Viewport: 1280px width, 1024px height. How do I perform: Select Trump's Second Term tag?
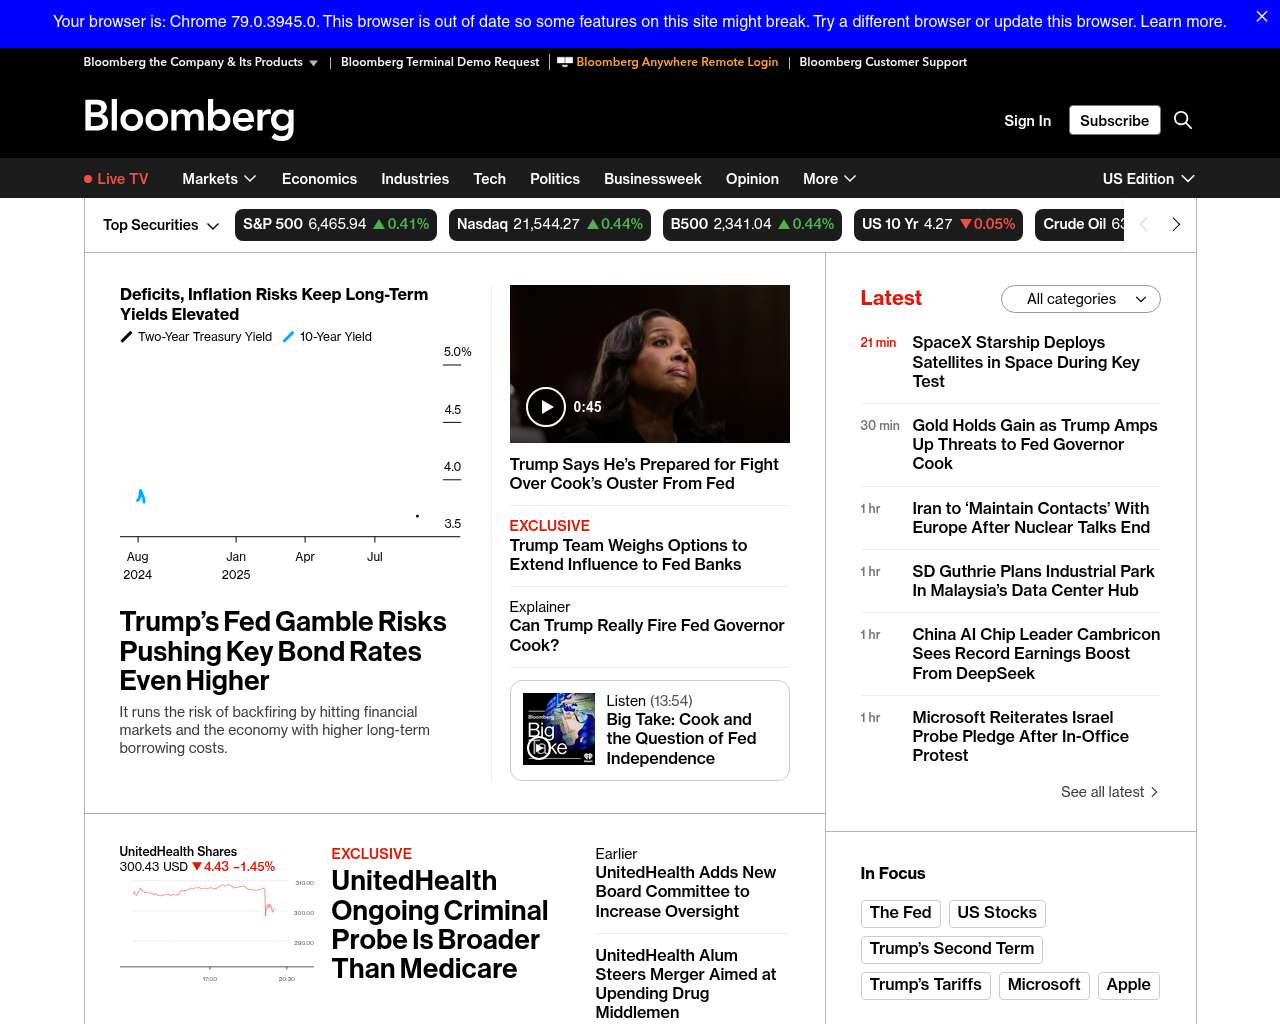pos(952,949)
